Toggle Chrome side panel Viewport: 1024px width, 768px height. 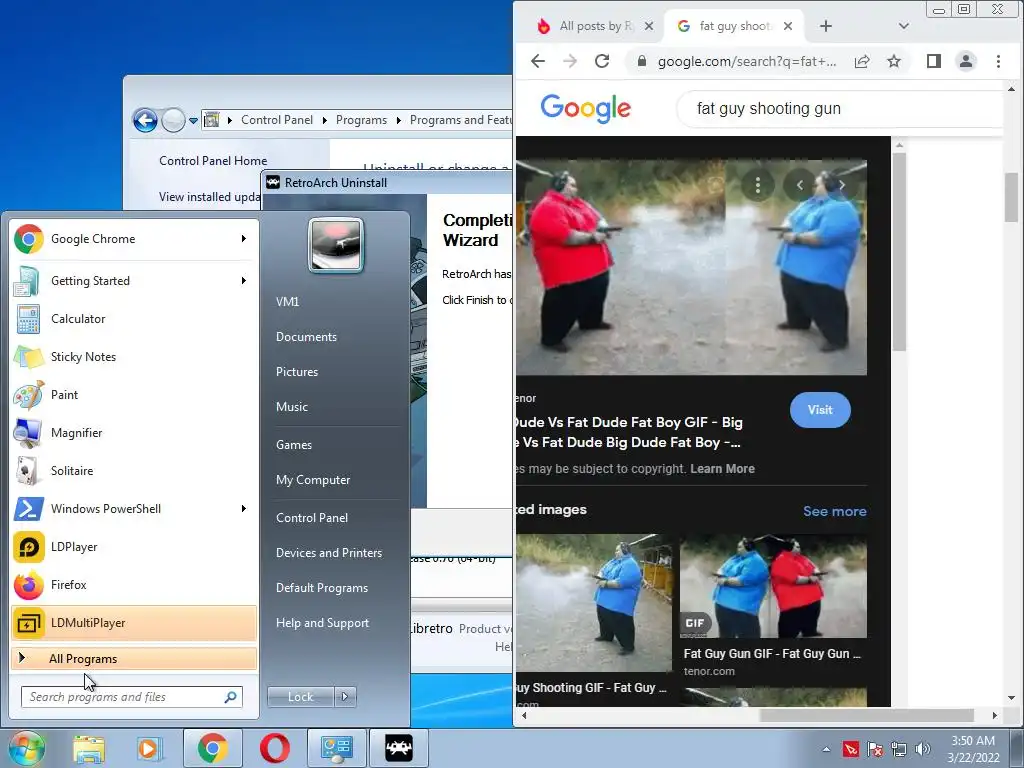click(934, 61)
